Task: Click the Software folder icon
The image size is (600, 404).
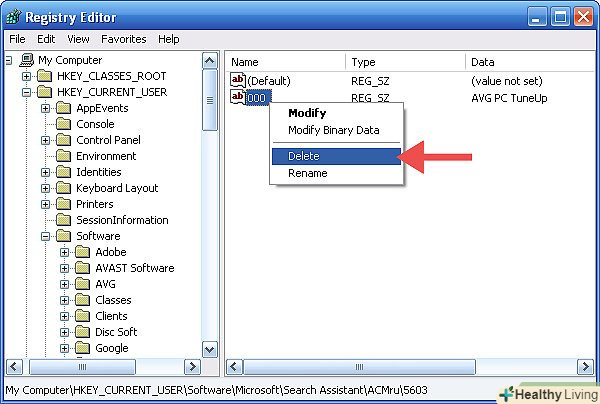Action: point(64,236)
